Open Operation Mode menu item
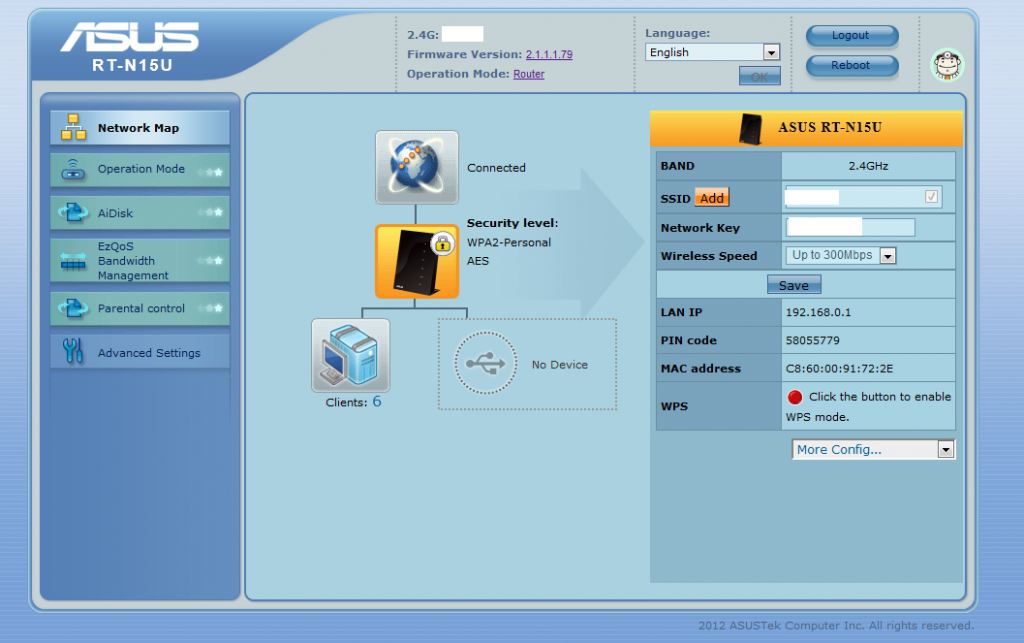 [x=139, y=170]
